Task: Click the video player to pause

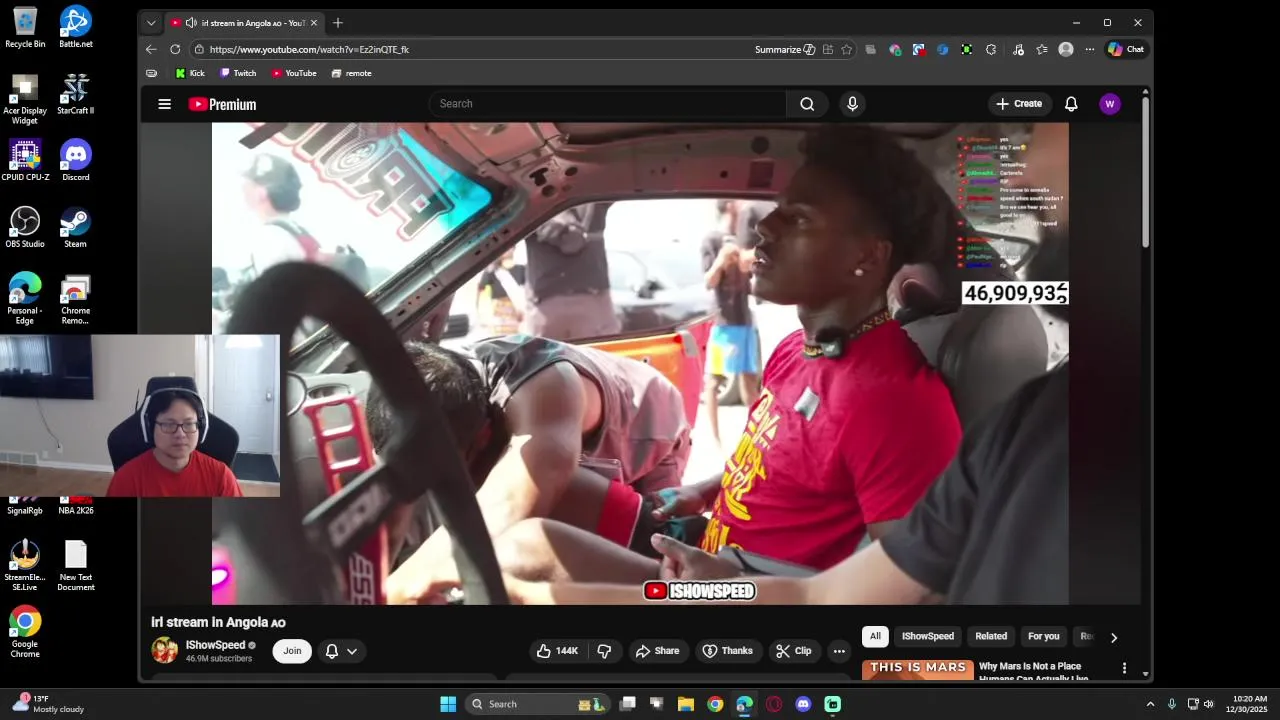Action: point(640,364)
